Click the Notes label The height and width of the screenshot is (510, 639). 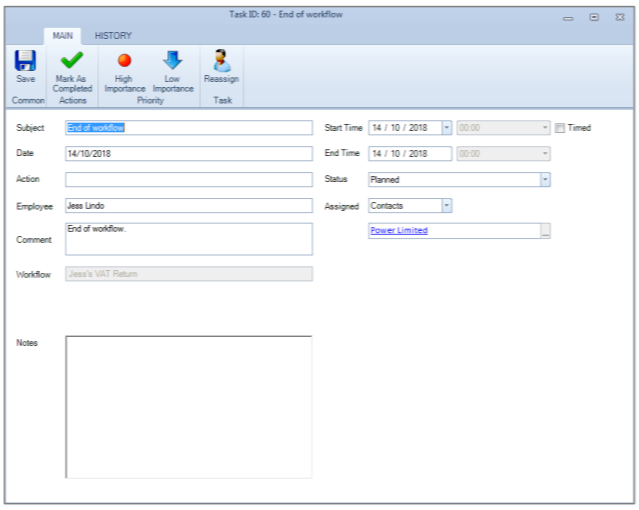pos(27,343)
